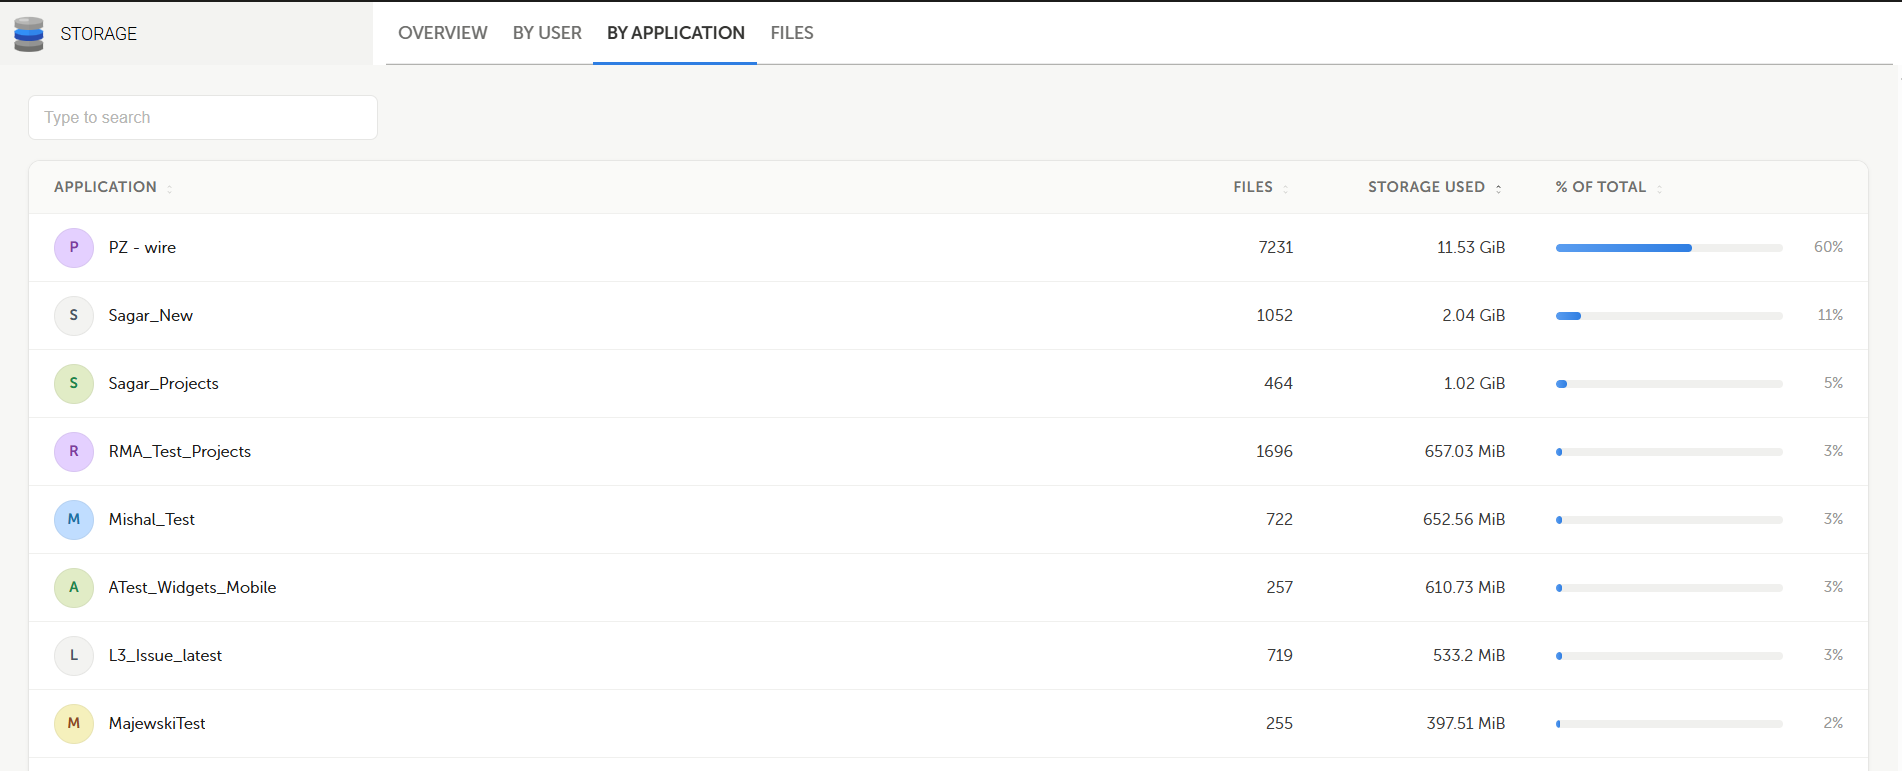Sort by the Files column arrow
The image size is (1902, 771).
1286,189
